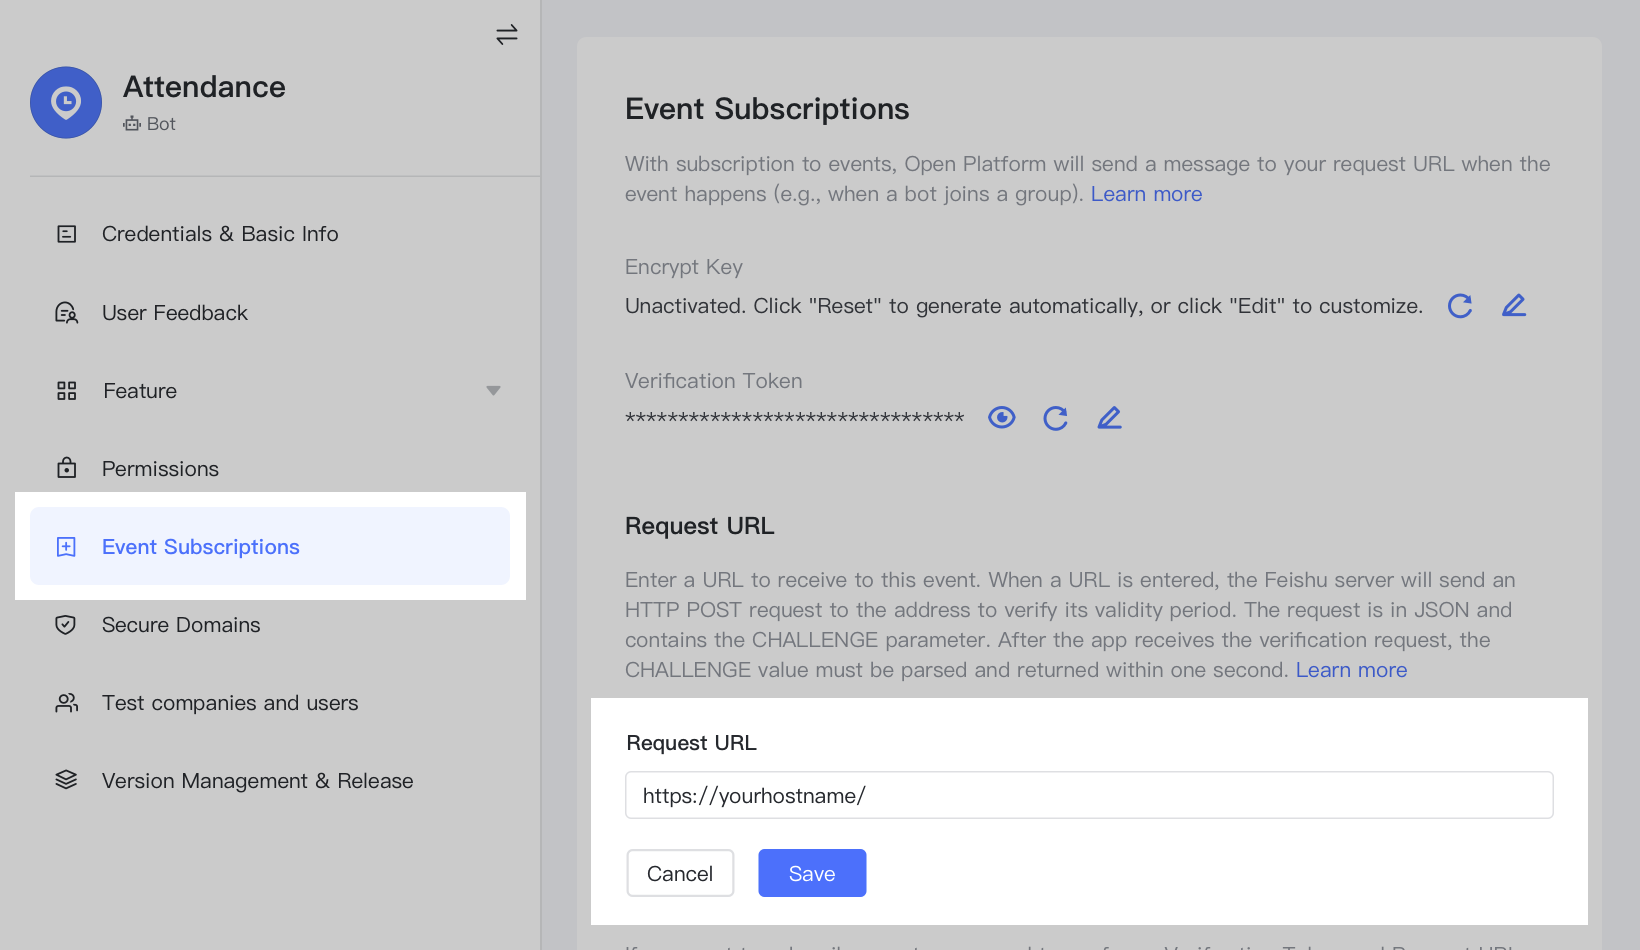Edit the Verification Token with pencil icon

(x=1109, y=418)
